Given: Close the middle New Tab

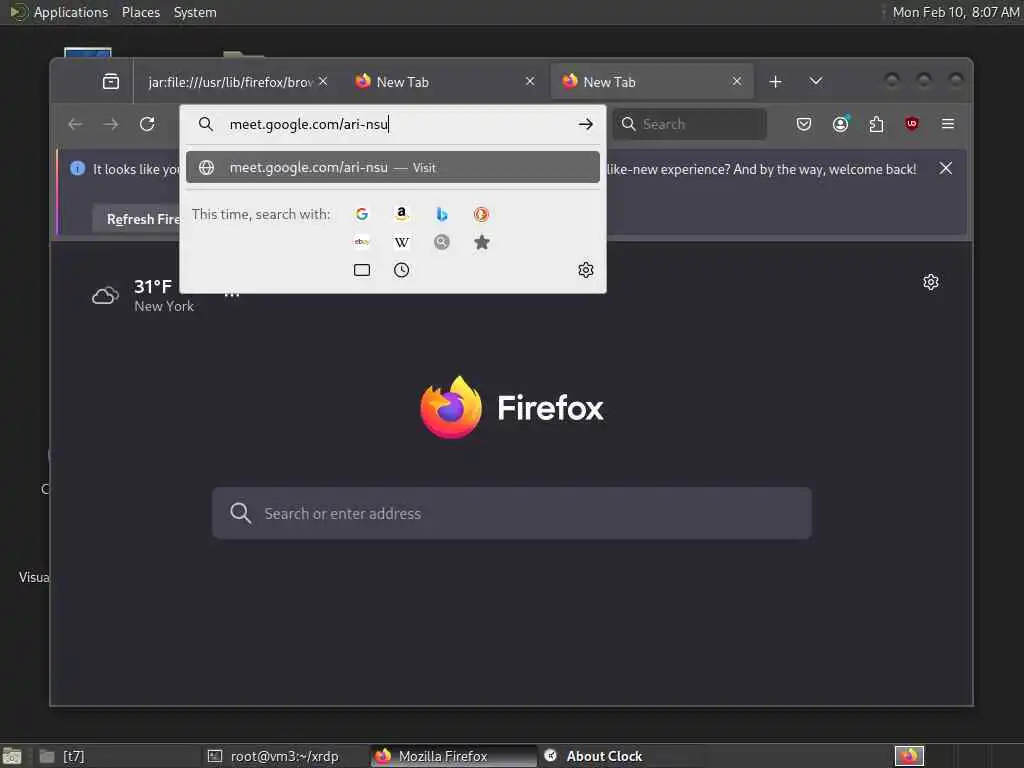Looking at the screenshot, I should (x=530, y=82).
